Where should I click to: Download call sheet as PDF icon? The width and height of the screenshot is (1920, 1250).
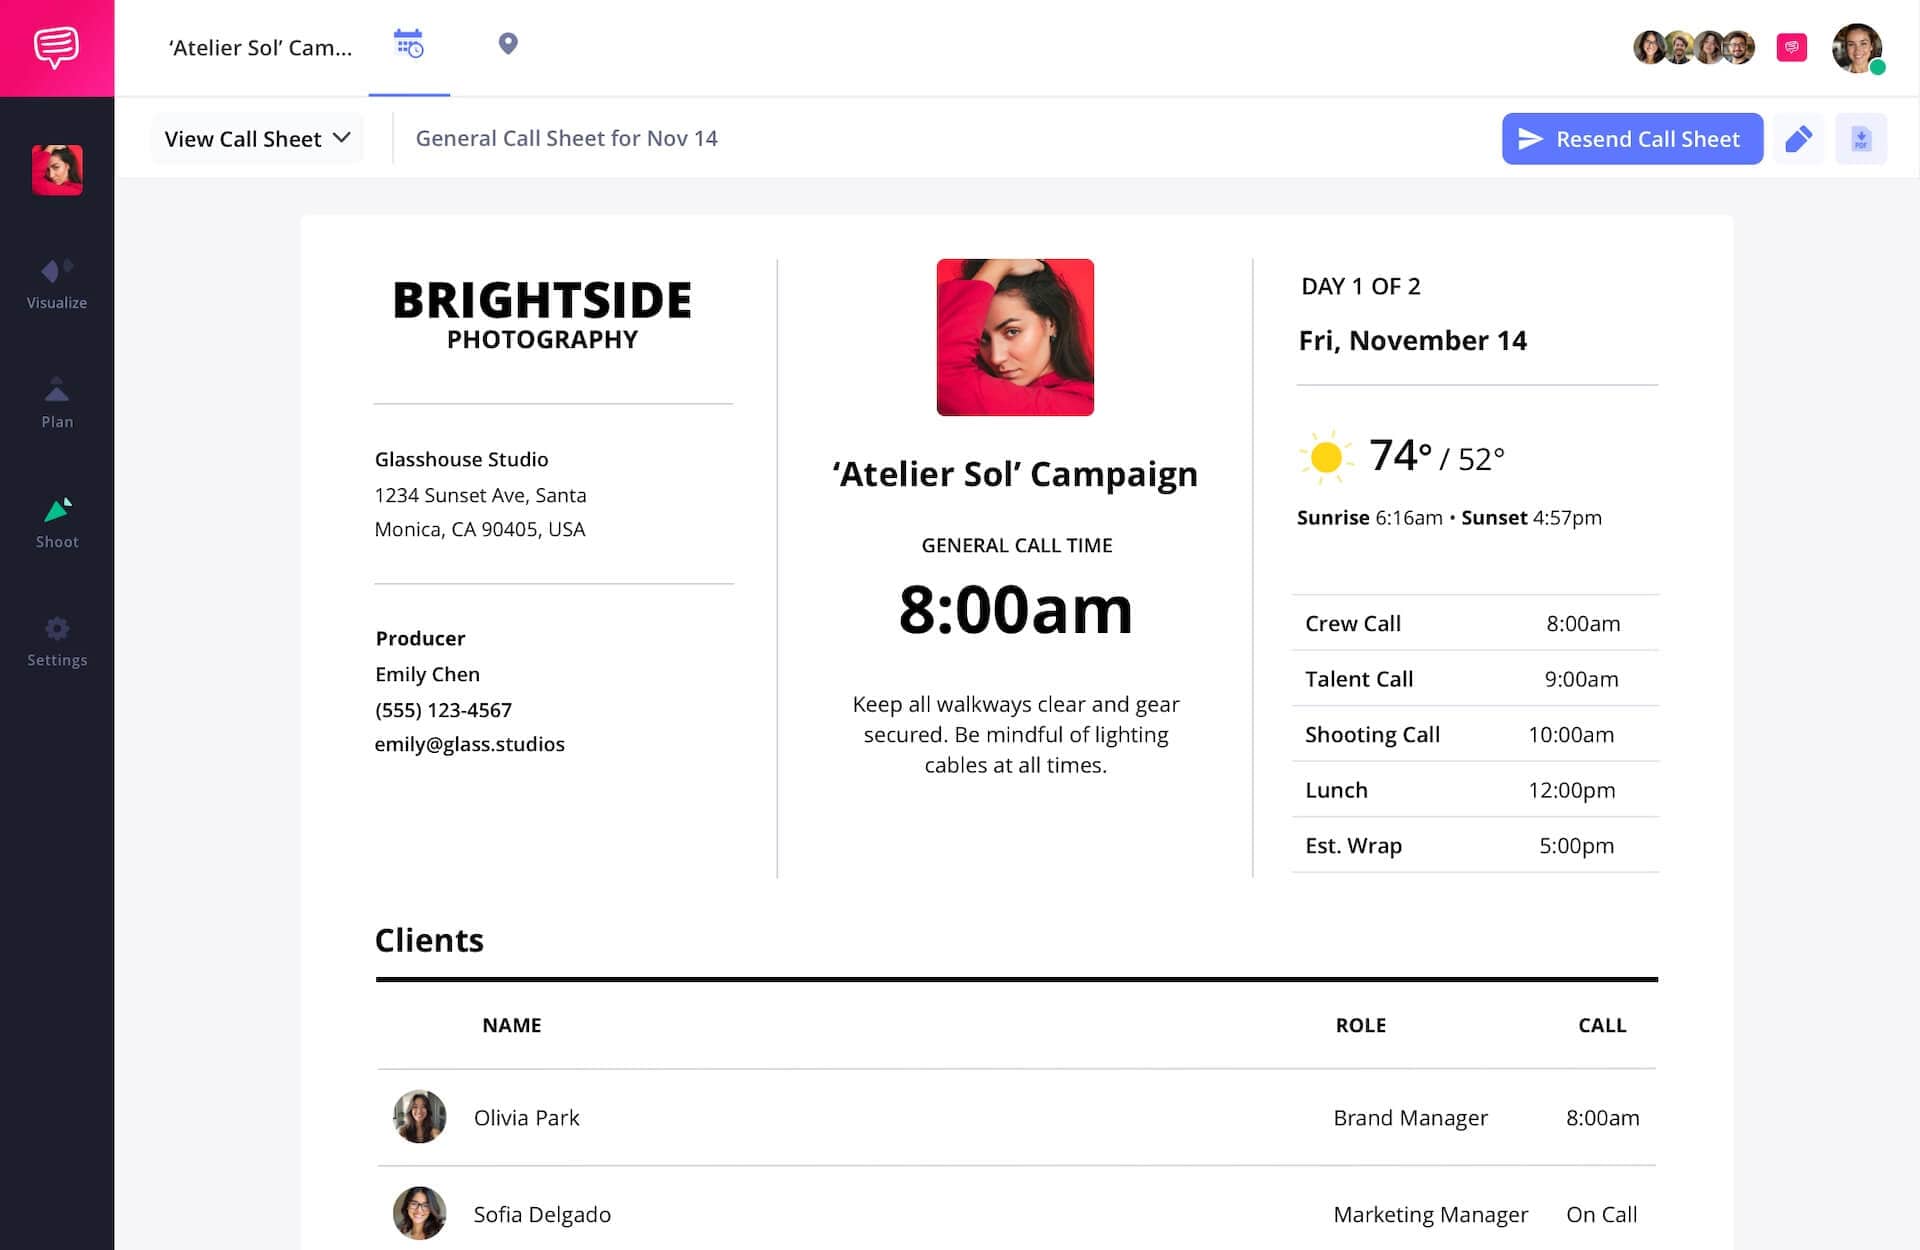(1861, 139)
